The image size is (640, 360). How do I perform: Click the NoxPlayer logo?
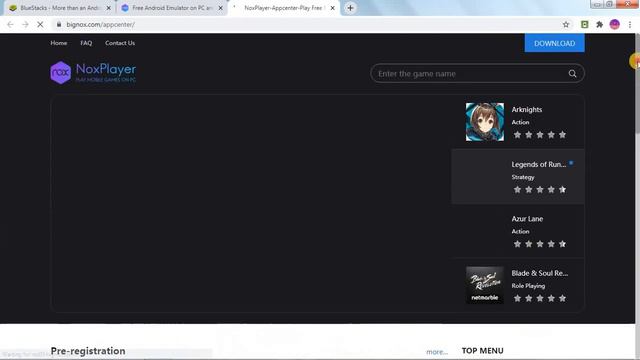93,73
